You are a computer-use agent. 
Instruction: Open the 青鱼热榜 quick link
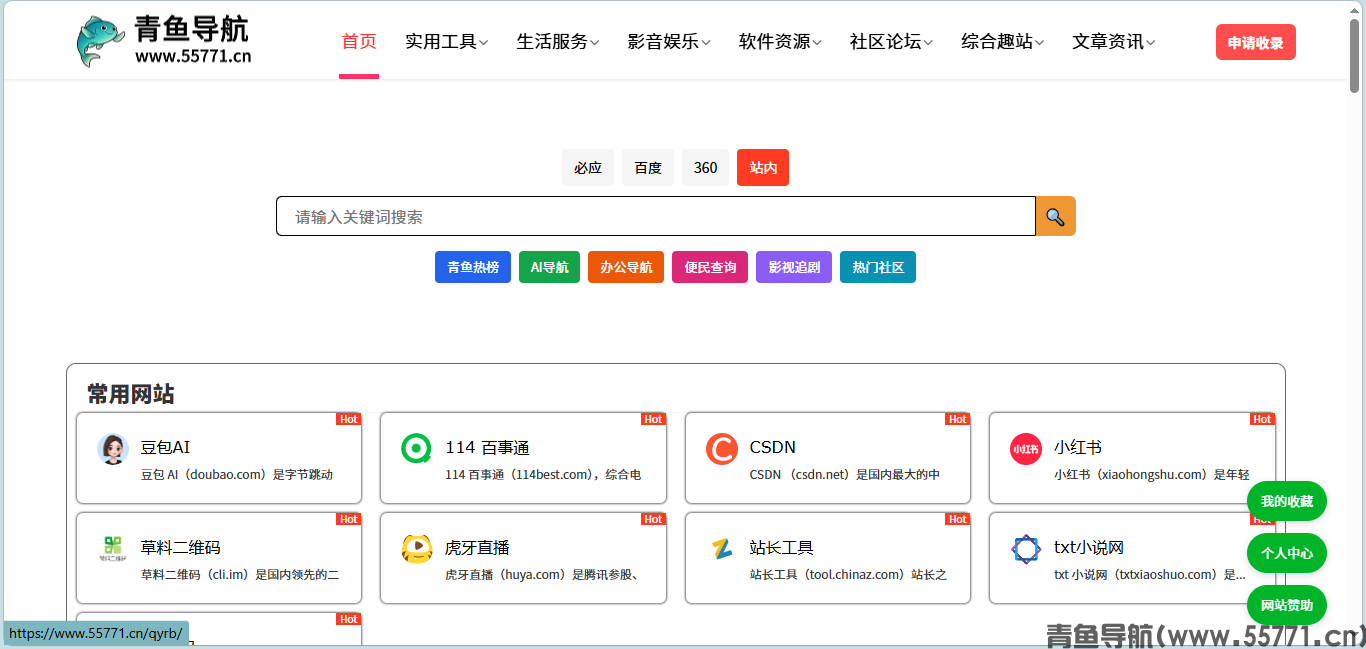tap(473, 267)
